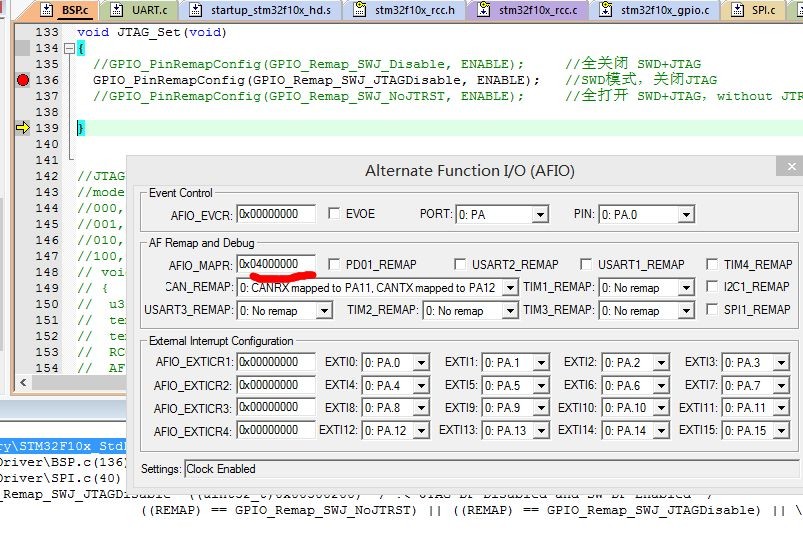Viewport: 803px width, 535px height.
Task: Open the PORT dropdown showing 0: PA
Action: (501, 215)
